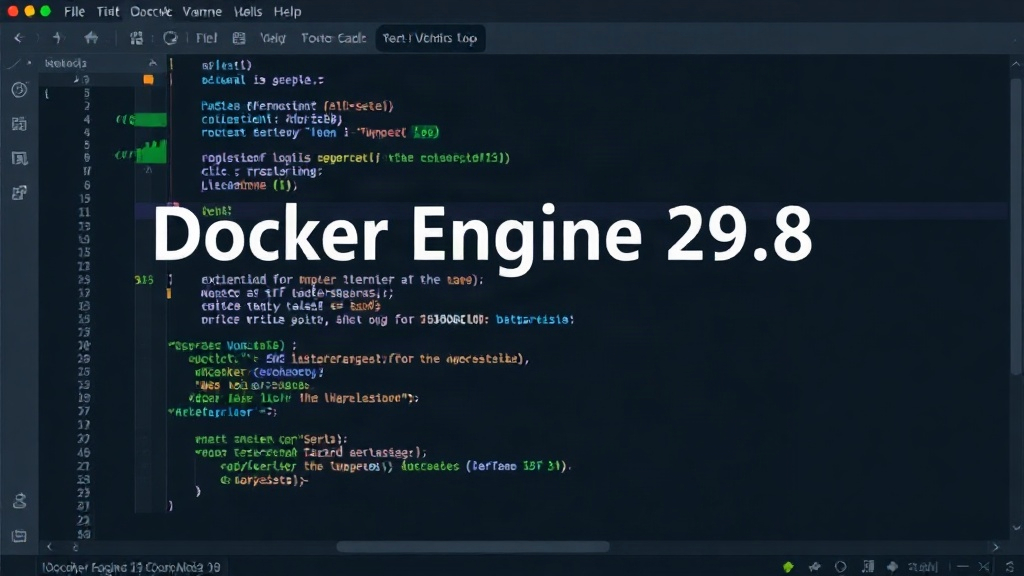Click the last icon in status bar
The image size is (1024, 576).
click(x=1010, y=566)
